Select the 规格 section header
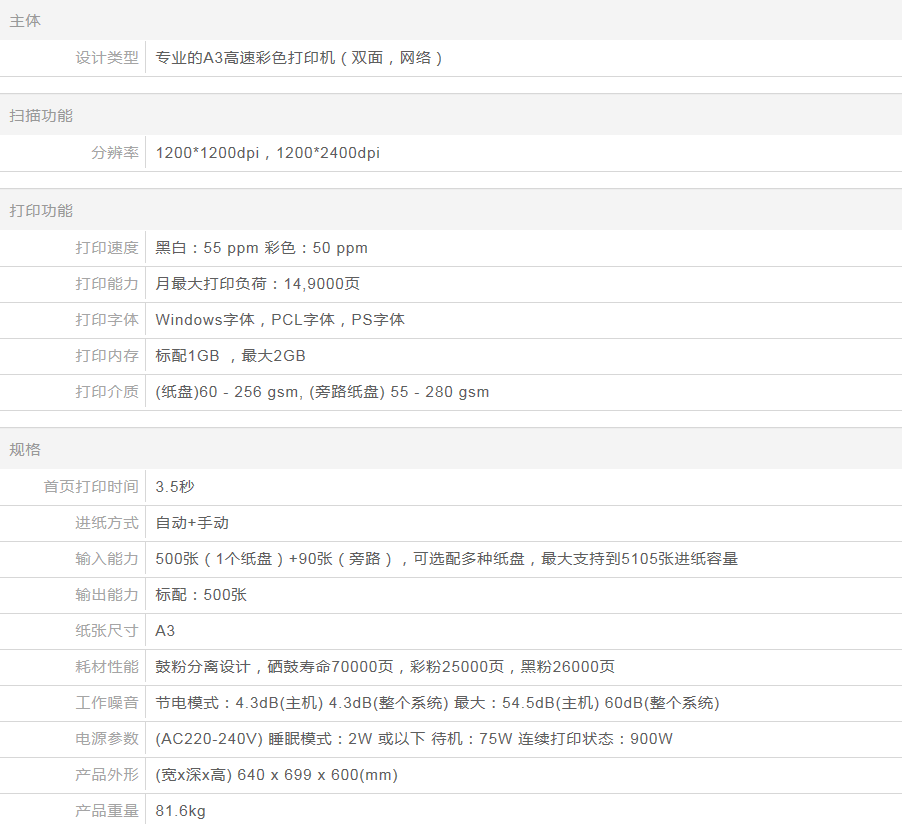This screenshot has width=902, height=824. click(25, 450)
